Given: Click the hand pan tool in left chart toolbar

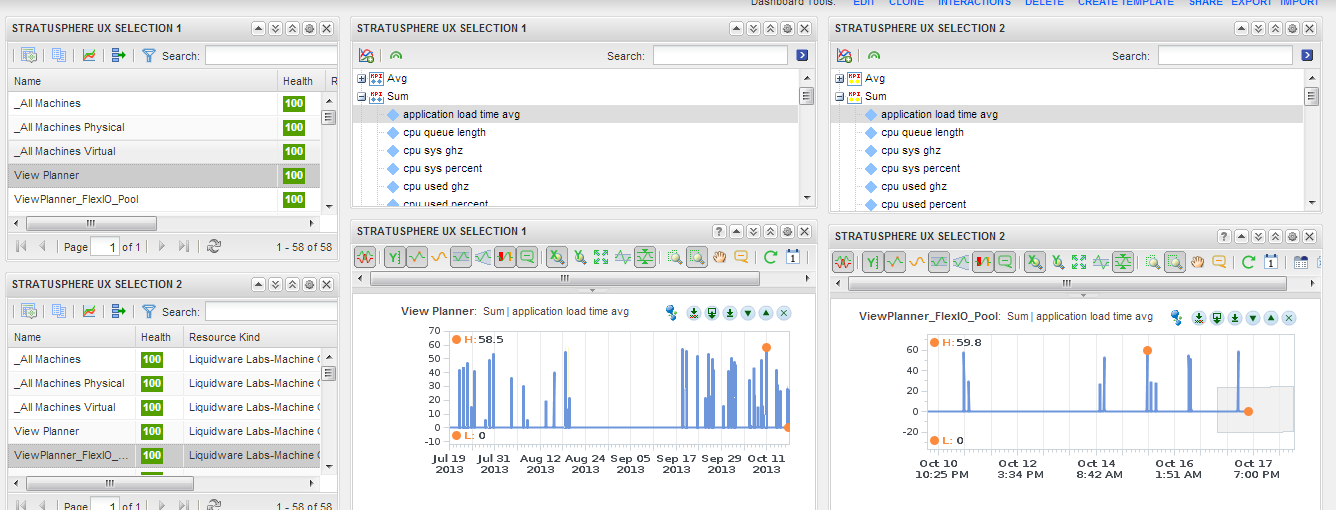Looking at the screenshot, I should (719, 257).
